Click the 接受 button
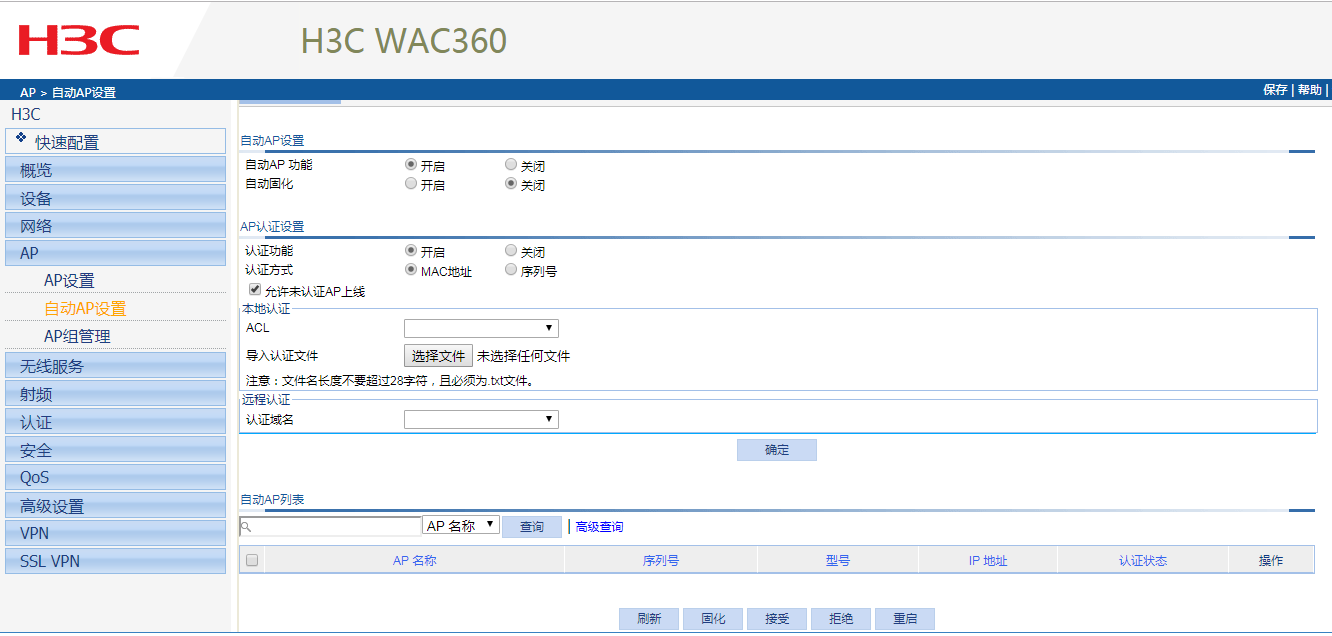The image size is (1332, 636). click(777, 619)
